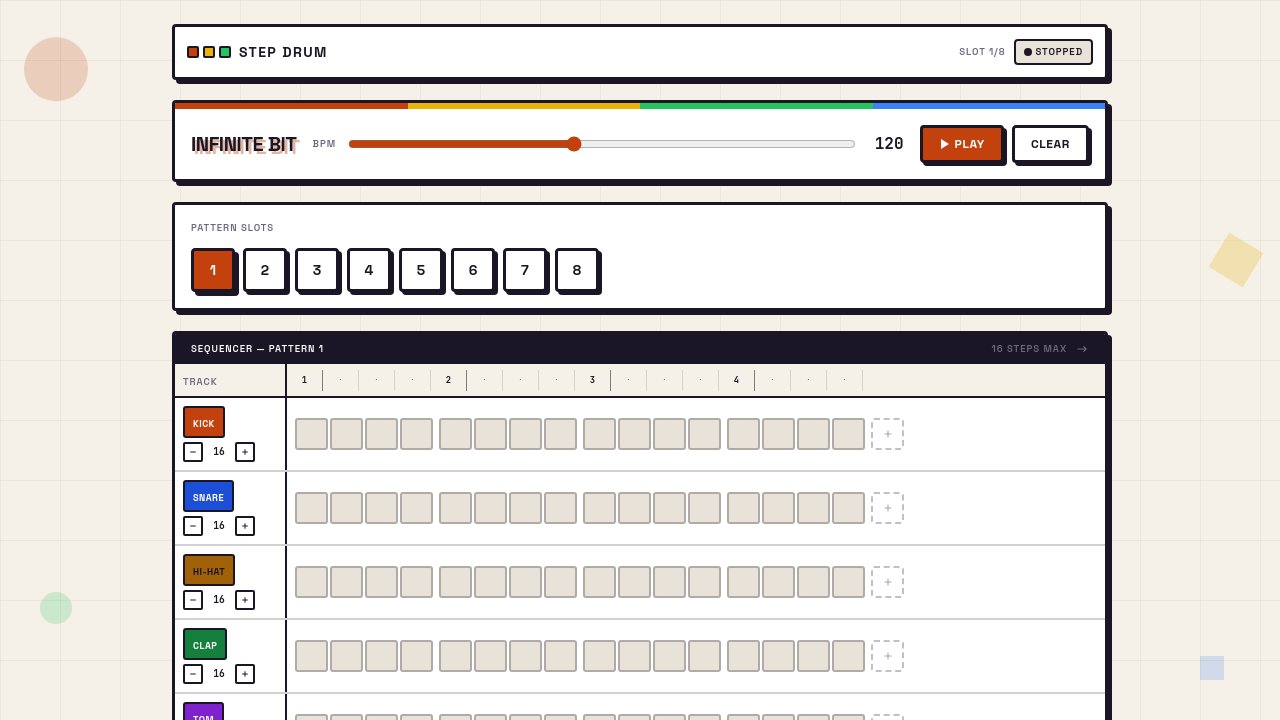The width and height of the screenshot is (1280, 720).
Task: Click the arrow next to 16 Steps Max
Action: [x=1082, y=349]
